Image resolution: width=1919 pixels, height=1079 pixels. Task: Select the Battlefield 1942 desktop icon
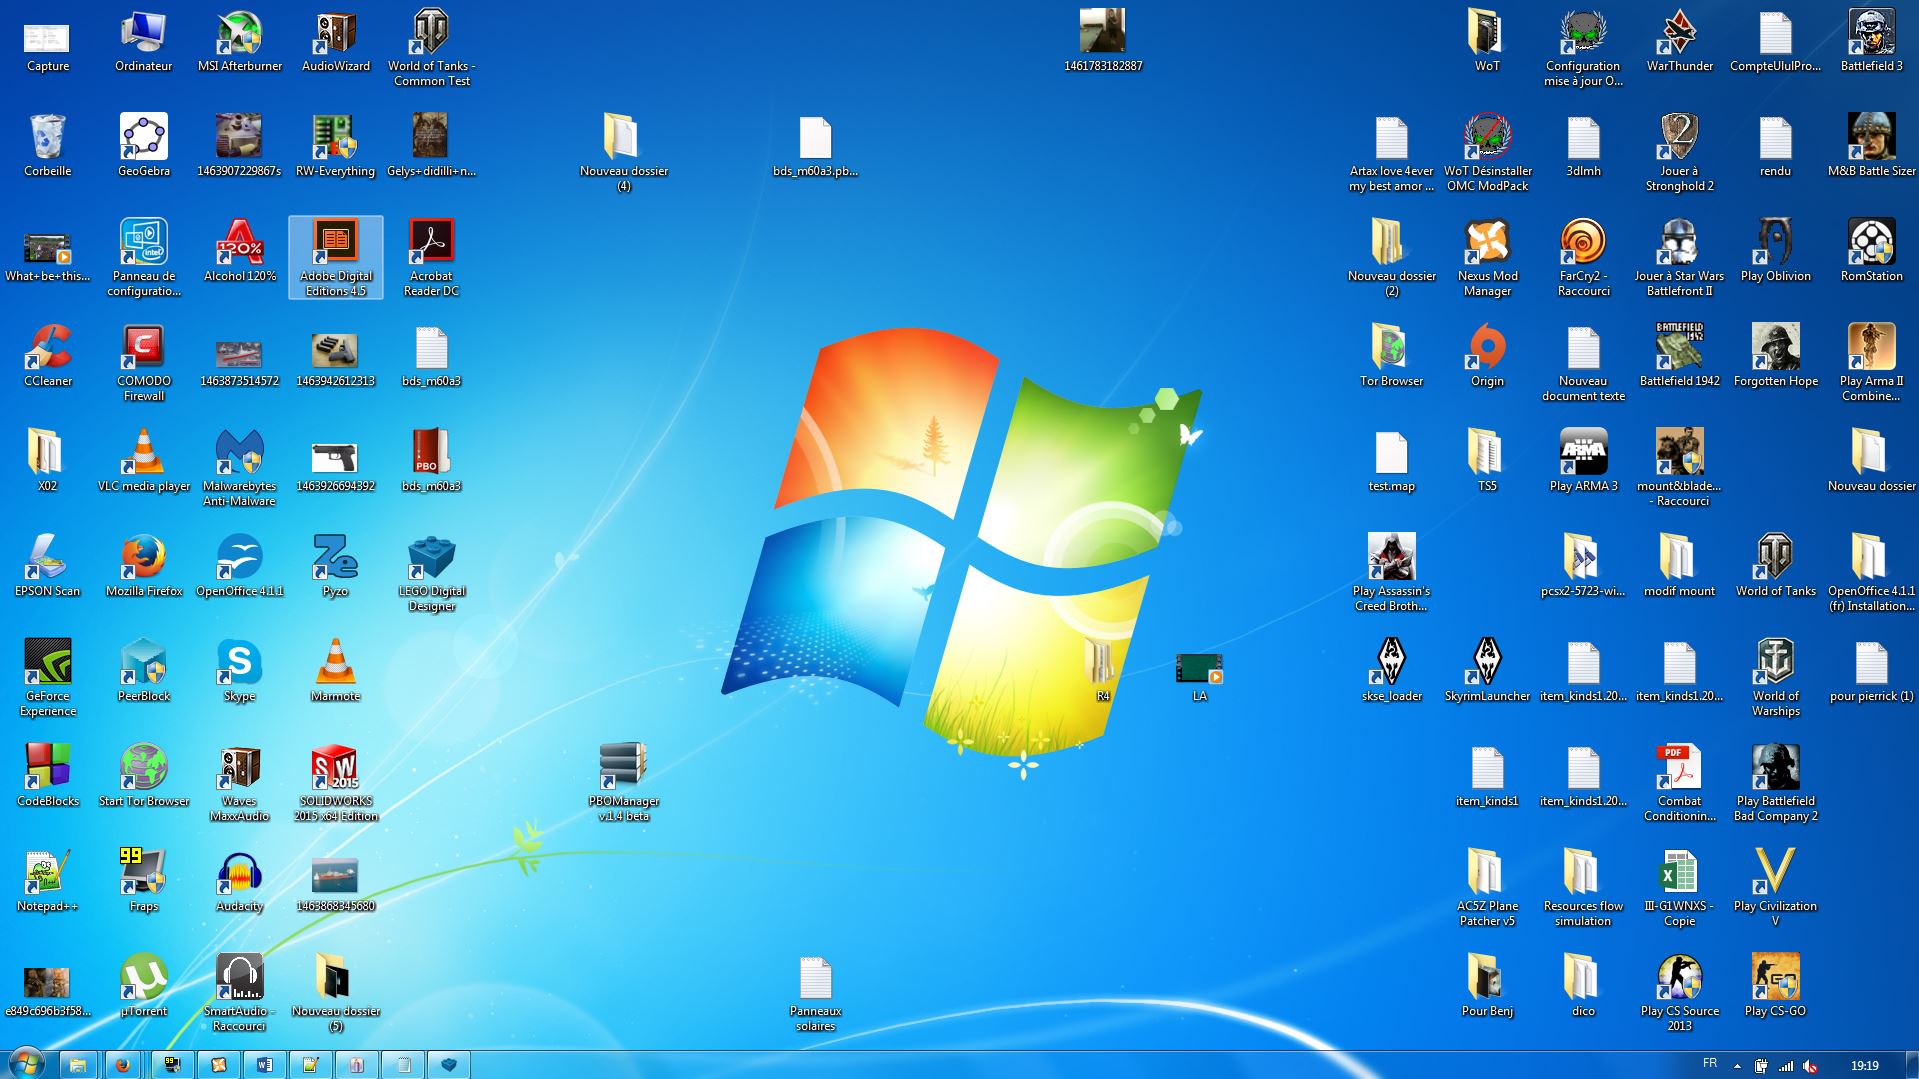pyautogui.click(x=1680, y=357)
